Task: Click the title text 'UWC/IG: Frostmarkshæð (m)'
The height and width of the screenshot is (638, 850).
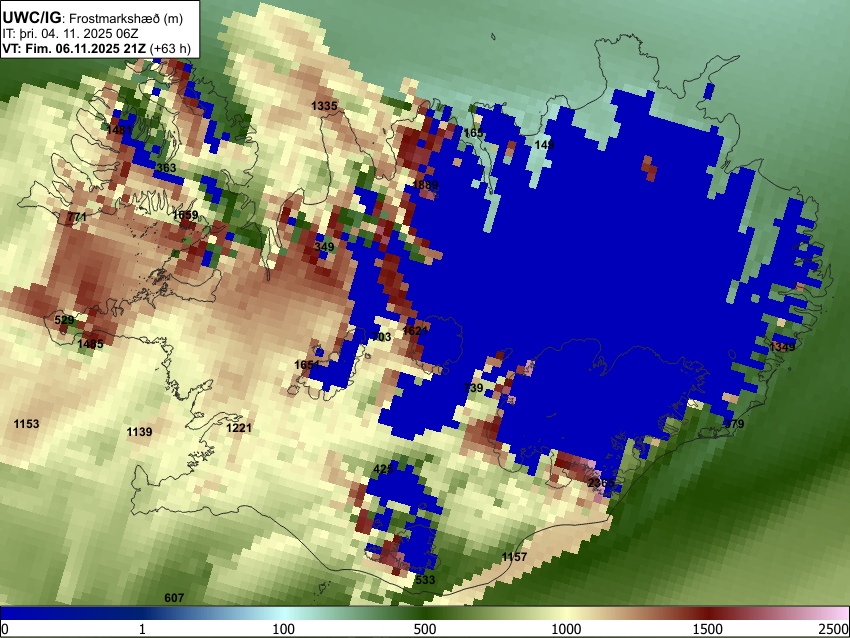Action: 93,18
